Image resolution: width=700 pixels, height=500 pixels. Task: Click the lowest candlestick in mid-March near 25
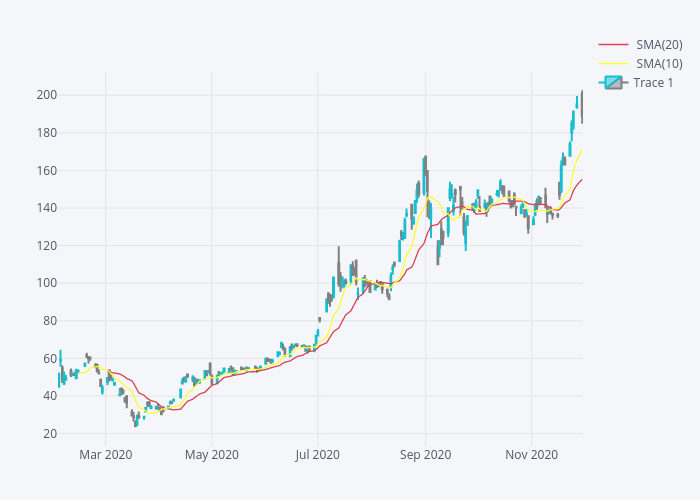point(136,420)
